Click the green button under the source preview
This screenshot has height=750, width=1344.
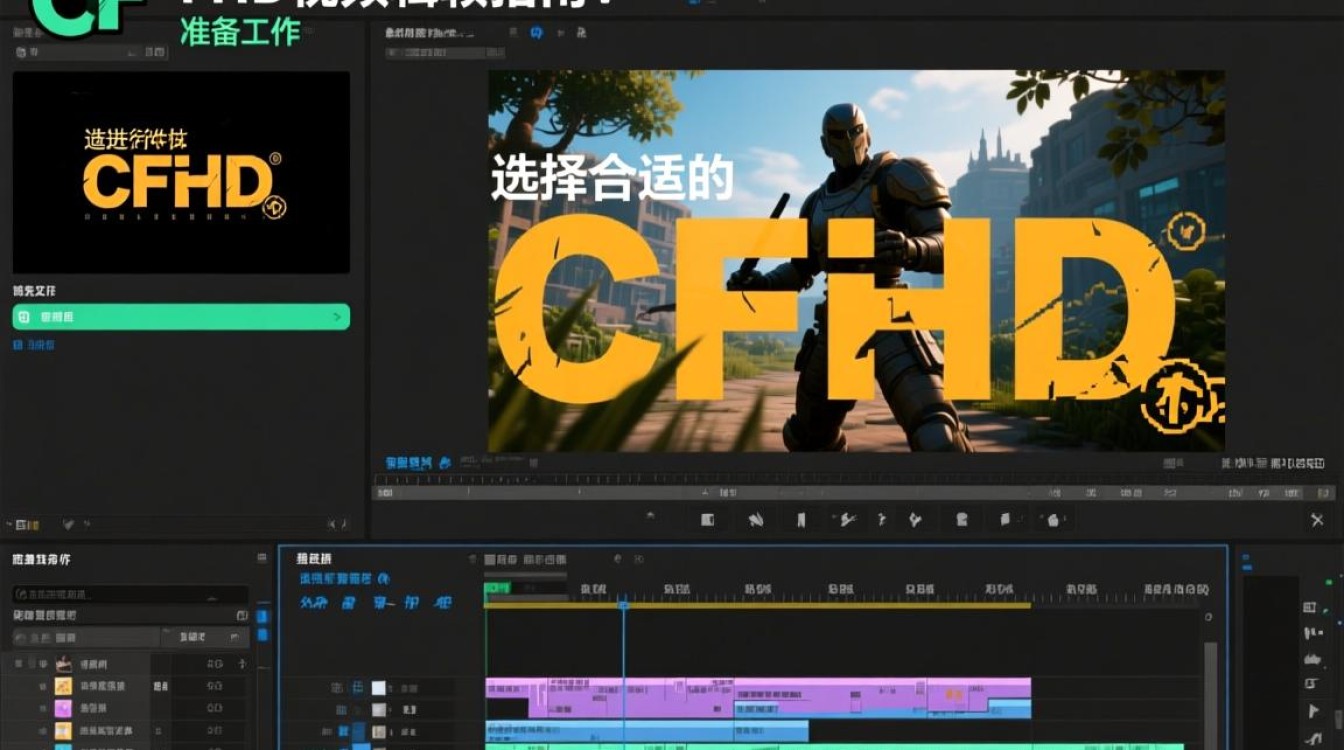tap(181, 317)
